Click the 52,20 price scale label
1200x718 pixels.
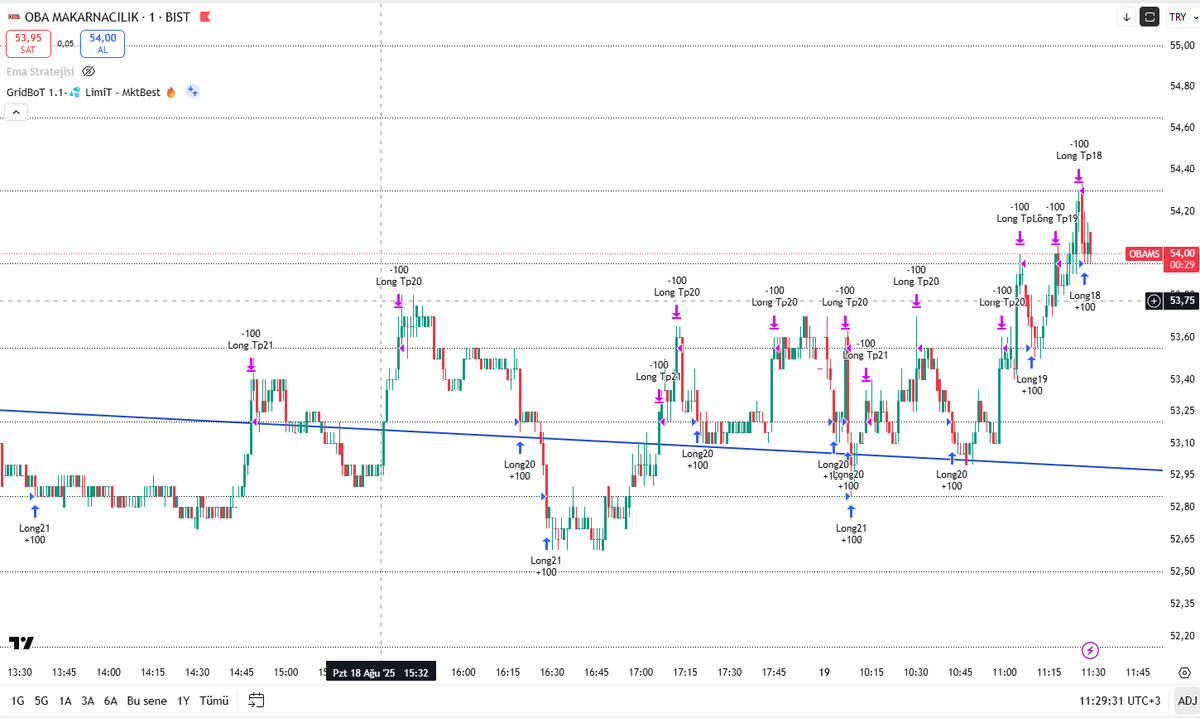pyautogui.click(x=1182, y=636)
